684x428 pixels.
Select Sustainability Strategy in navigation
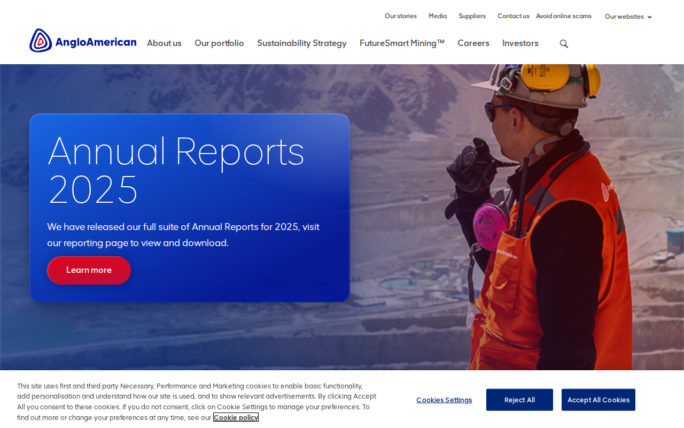[x=301, y=43]
